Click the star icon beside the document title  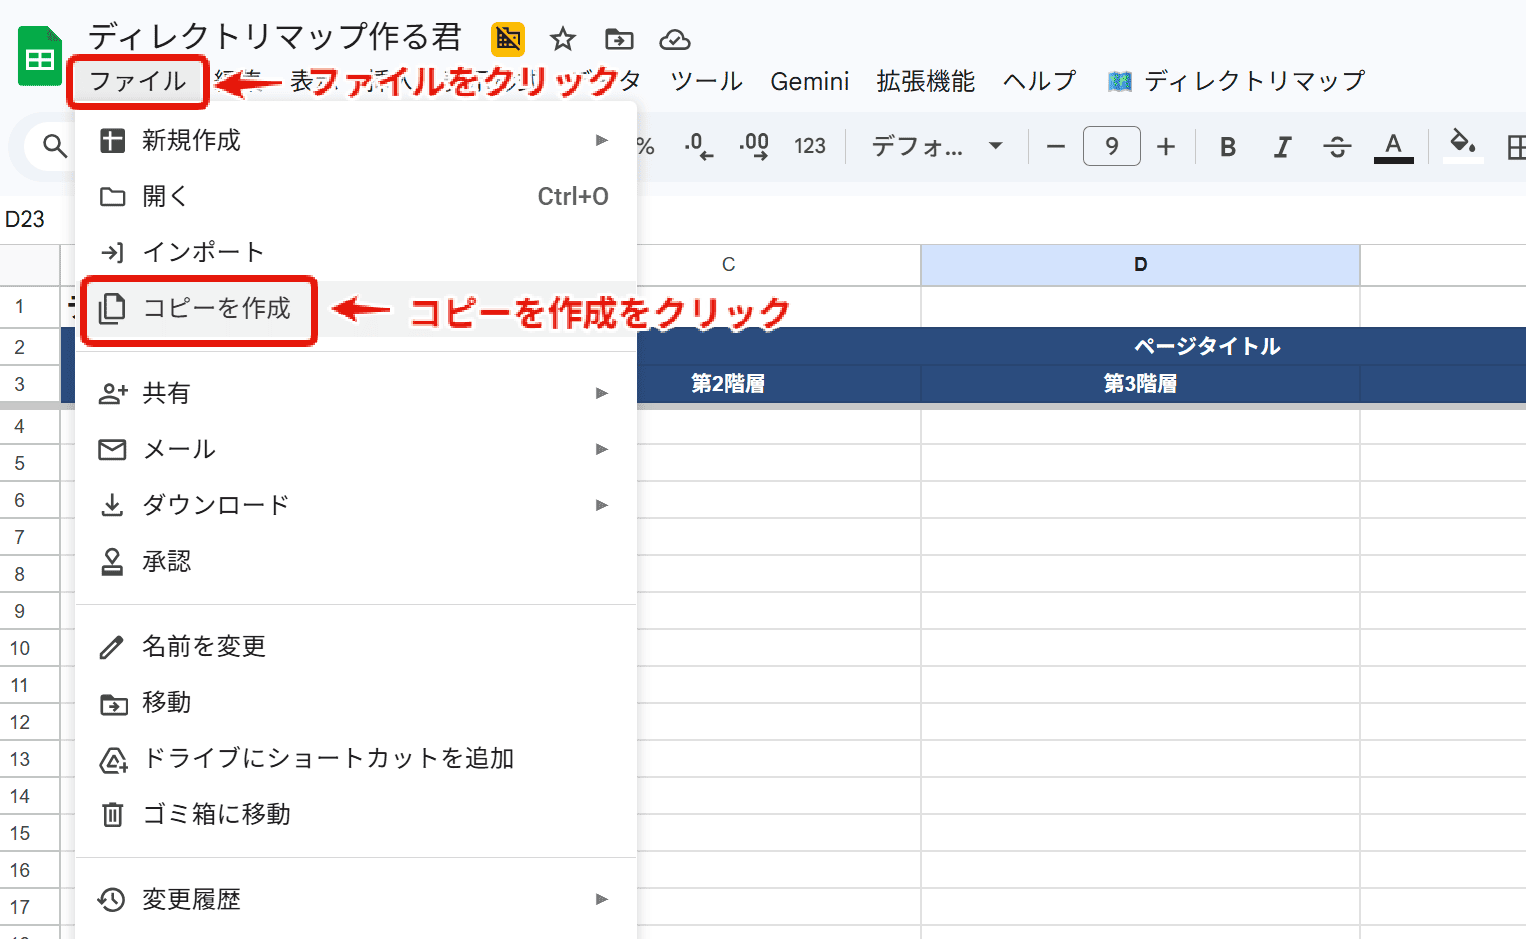[563, 39]
